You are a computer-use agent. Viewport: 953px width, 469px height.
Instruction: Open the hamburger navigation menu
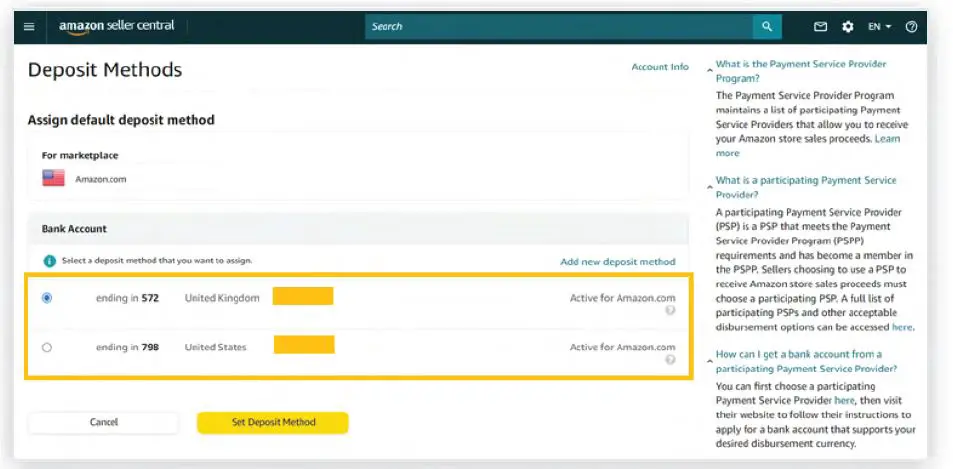pyautogui.click(x=29, y=27)
